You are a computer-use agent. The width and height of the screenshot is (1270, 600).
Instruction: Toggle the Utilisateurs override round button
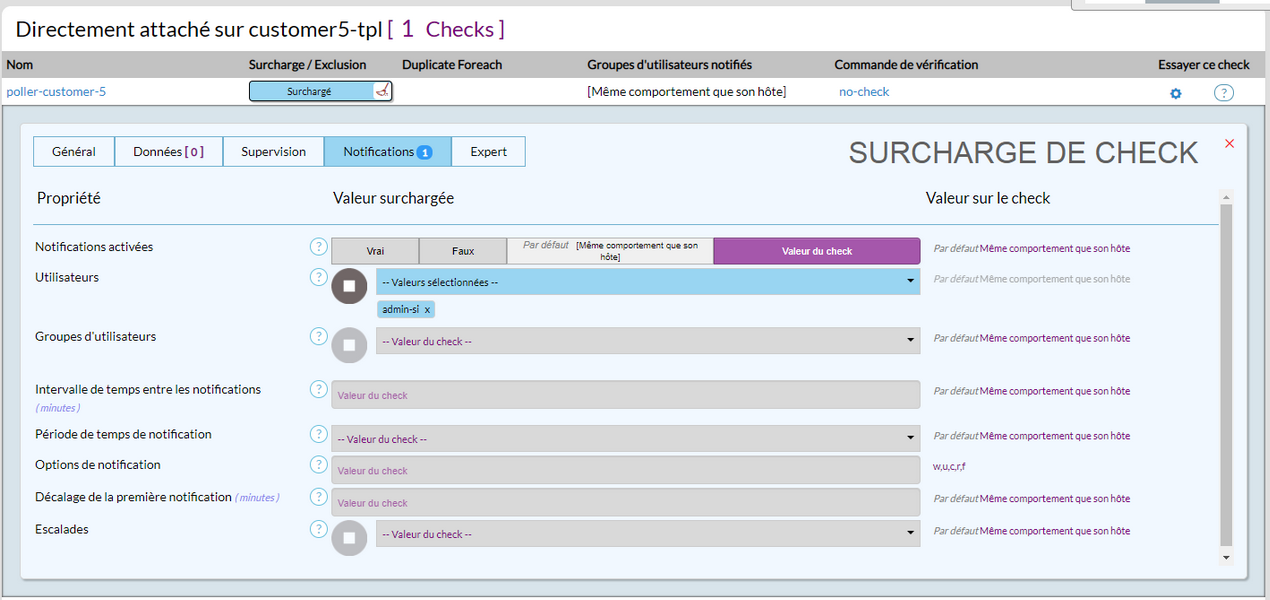click(x=349, y=286)
